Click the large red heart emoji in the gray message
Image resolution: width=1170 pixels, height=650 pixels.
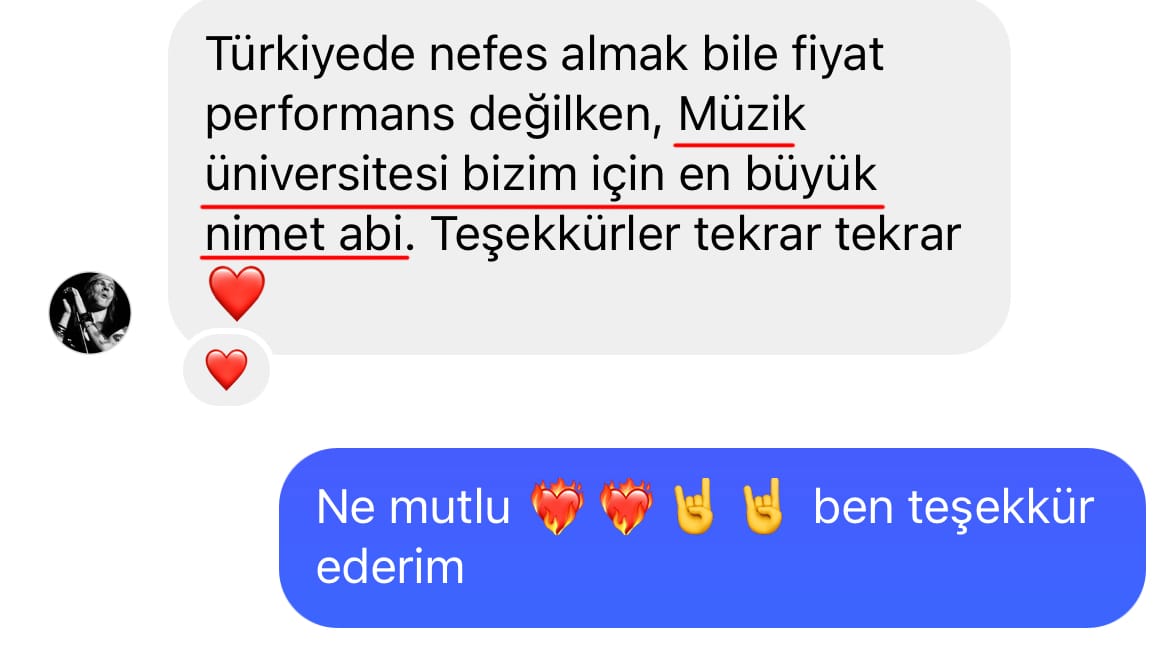237,293
